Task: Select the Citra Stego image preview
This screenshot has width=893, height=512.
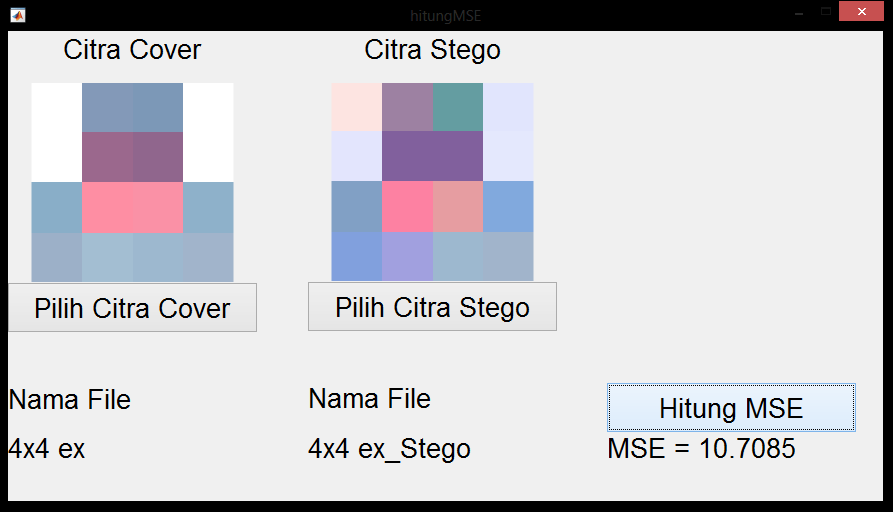Action: (432, 182)
